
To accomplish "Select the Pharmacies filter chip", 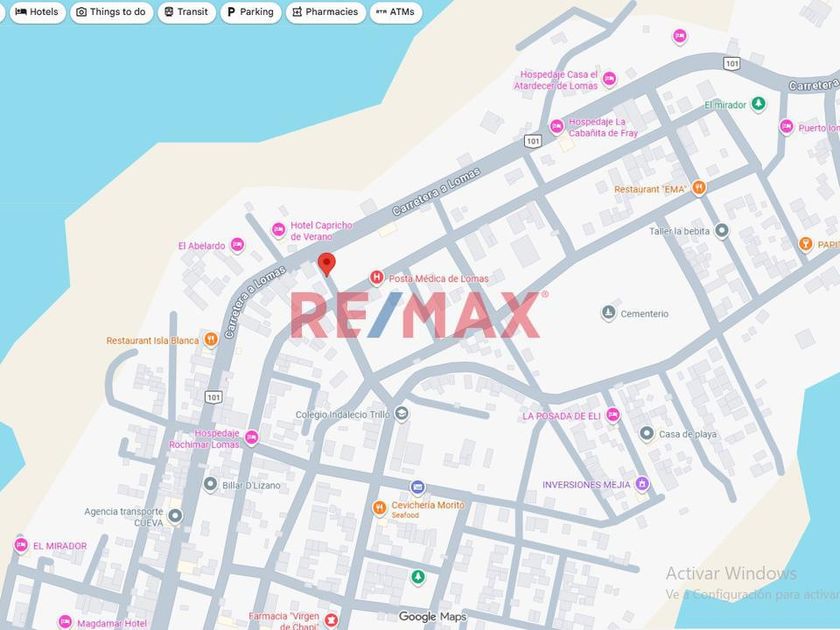I will (x=325, y=12).
